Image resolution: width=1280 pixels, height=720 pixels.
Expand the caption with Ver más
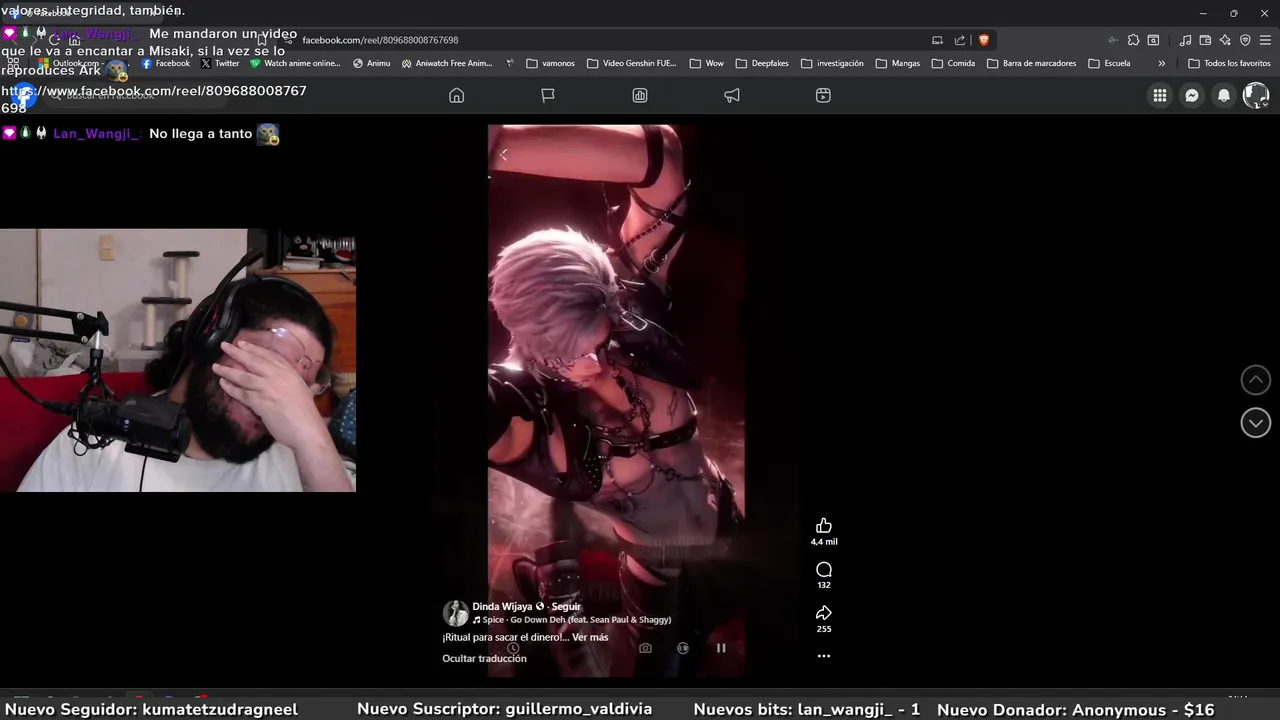pyautogui.click(x=590, y=637)
